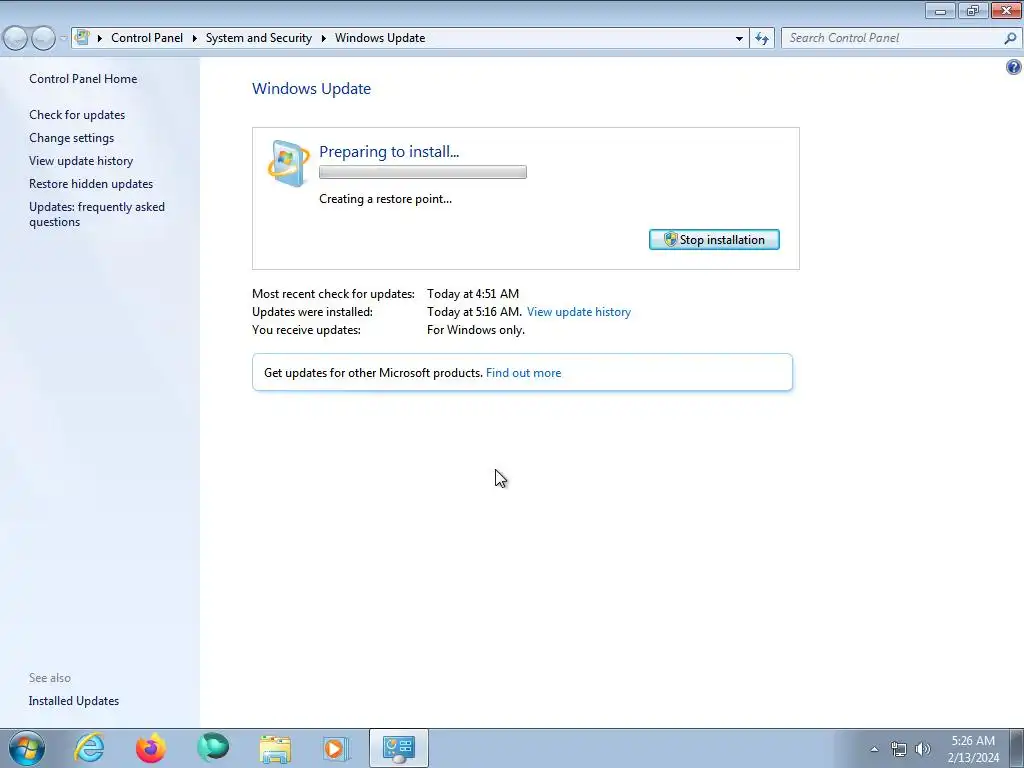The width and height of the screenshot is (1024, 768).
Task: Click the Back navigation arrow
Action: [x=15, y=39]
